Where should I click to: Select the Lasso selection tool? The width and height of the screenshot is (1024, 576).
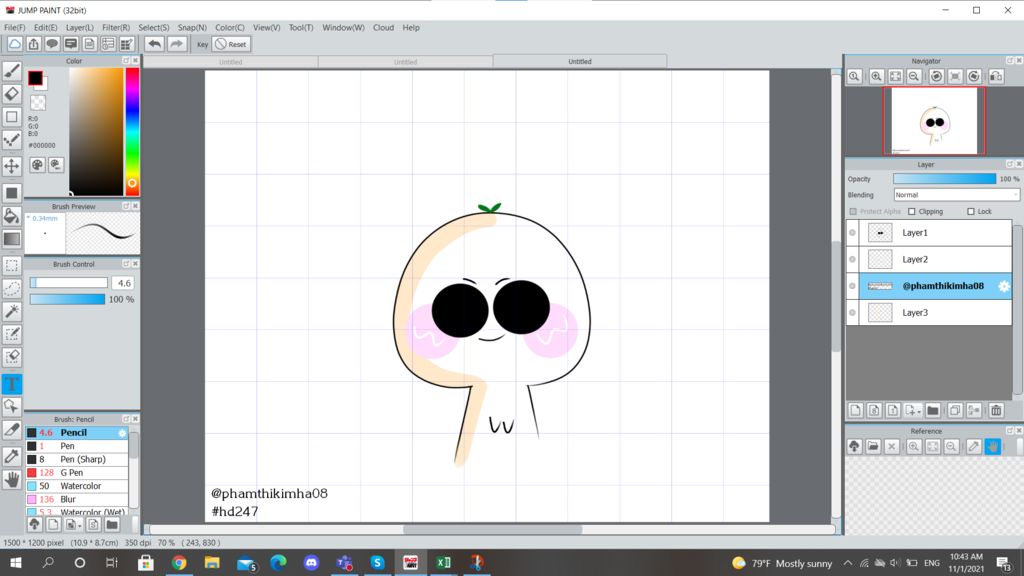point(12,288)
